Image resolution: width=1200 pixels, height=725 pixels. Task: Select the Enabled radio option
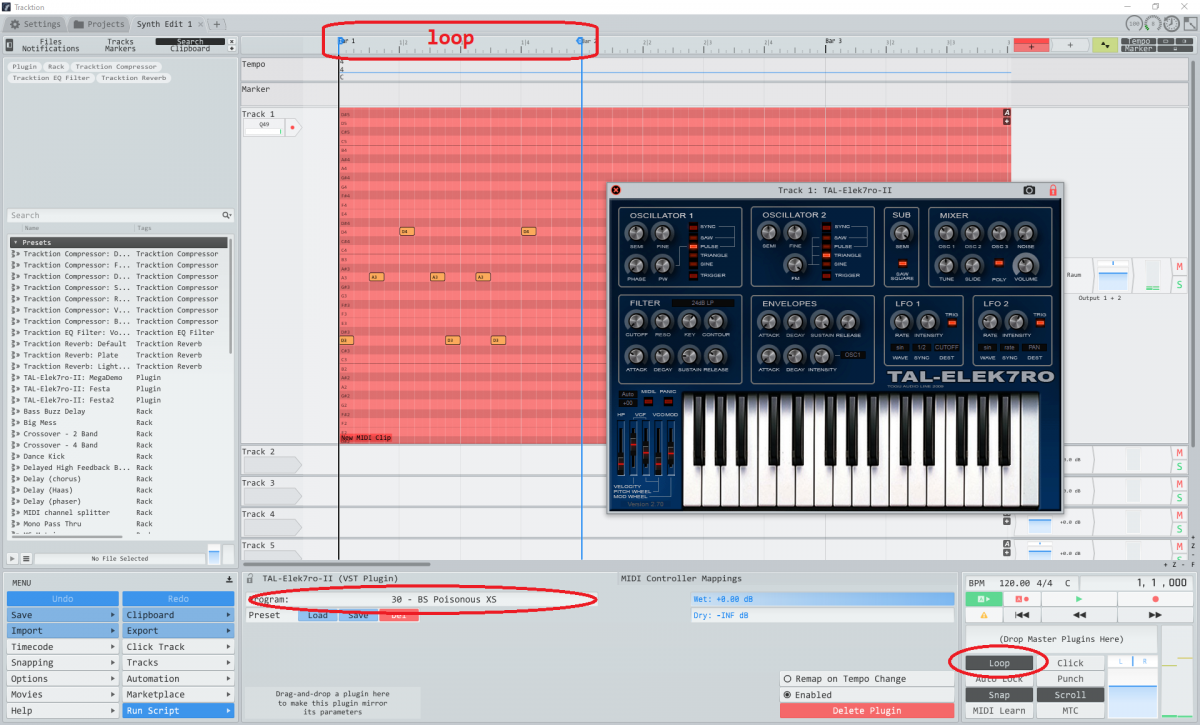click(869, 695)
